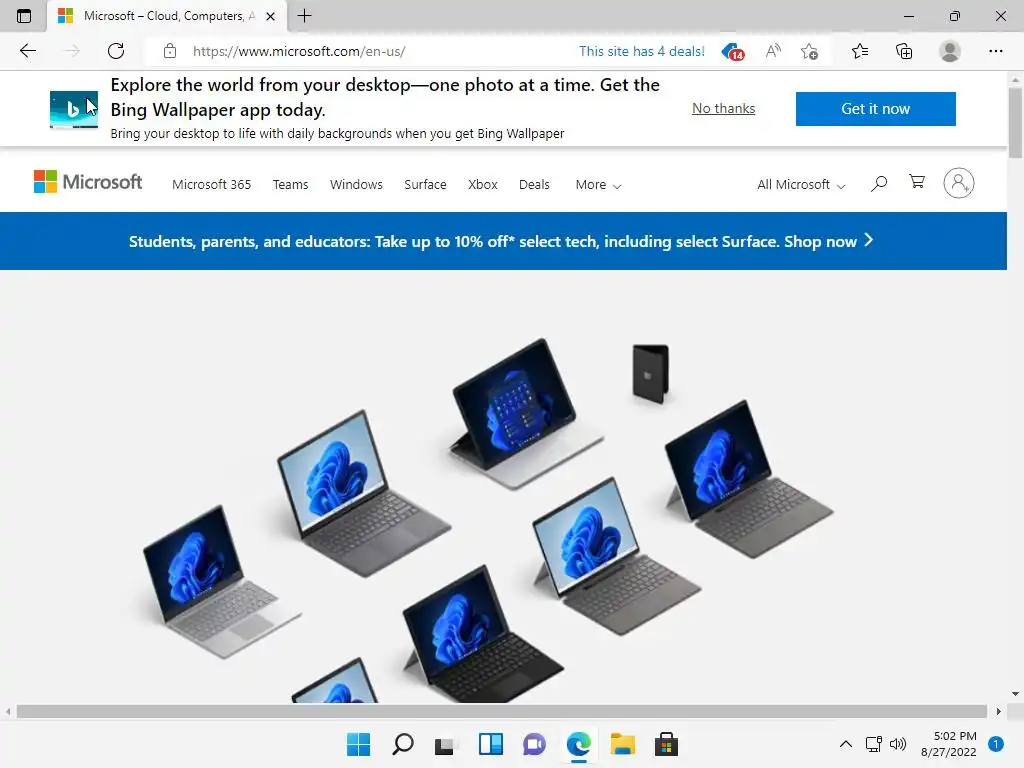Open the network tray icon
Viewport: 1024px width, 768px height.
874,744
